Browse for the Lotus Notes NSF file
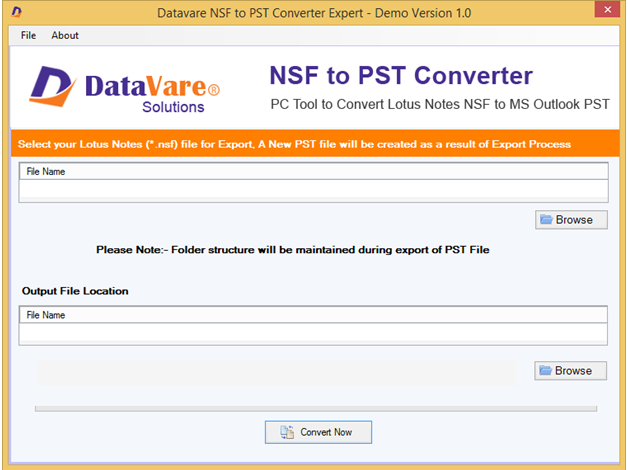628x470 pixels. pos(571,220)
